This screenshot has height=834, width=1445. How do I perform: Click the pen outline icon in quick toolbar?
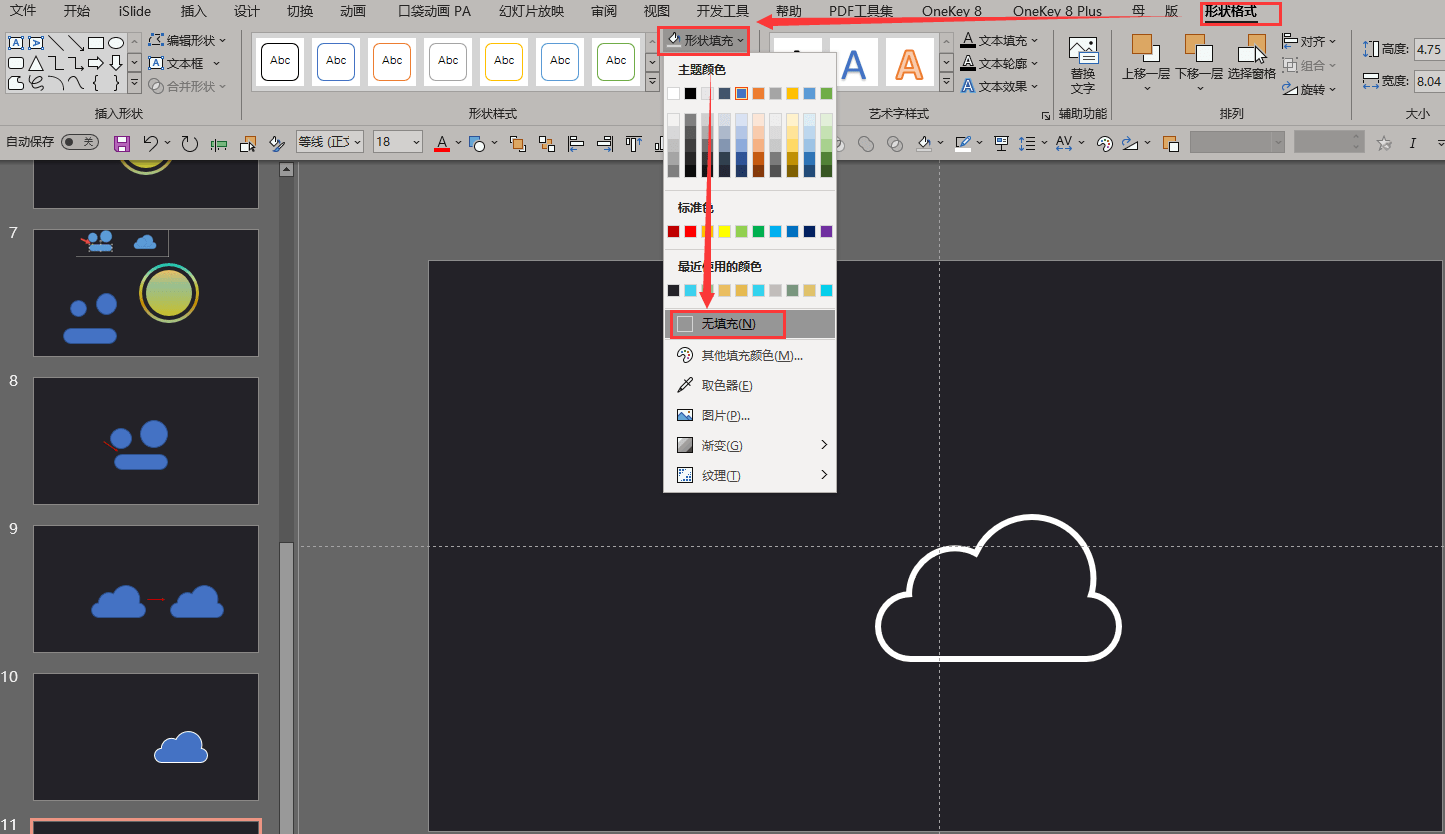[x=963, y=143]
